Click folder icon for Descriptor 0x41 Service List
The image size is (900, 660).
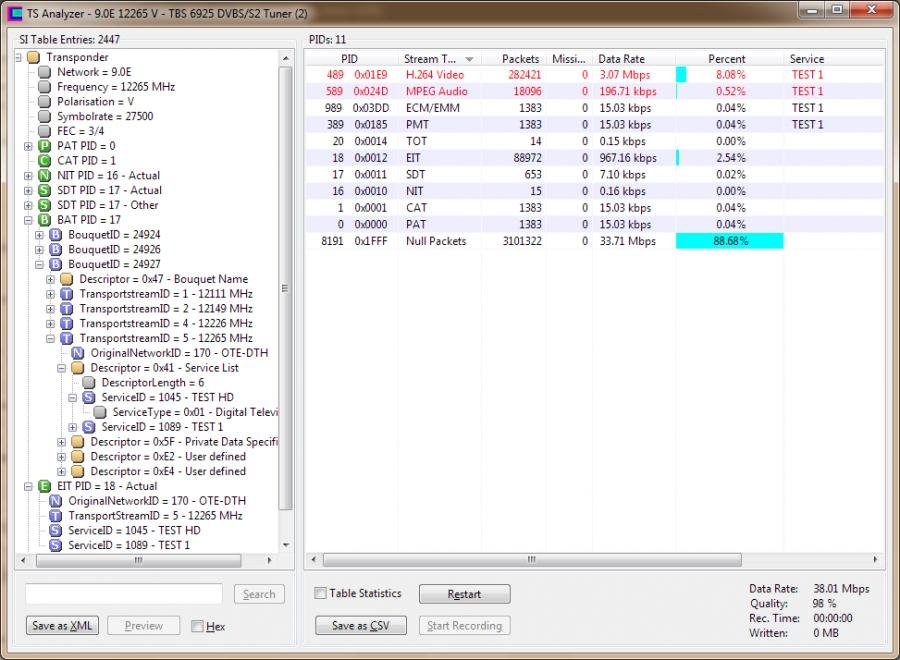coord(78,368)
